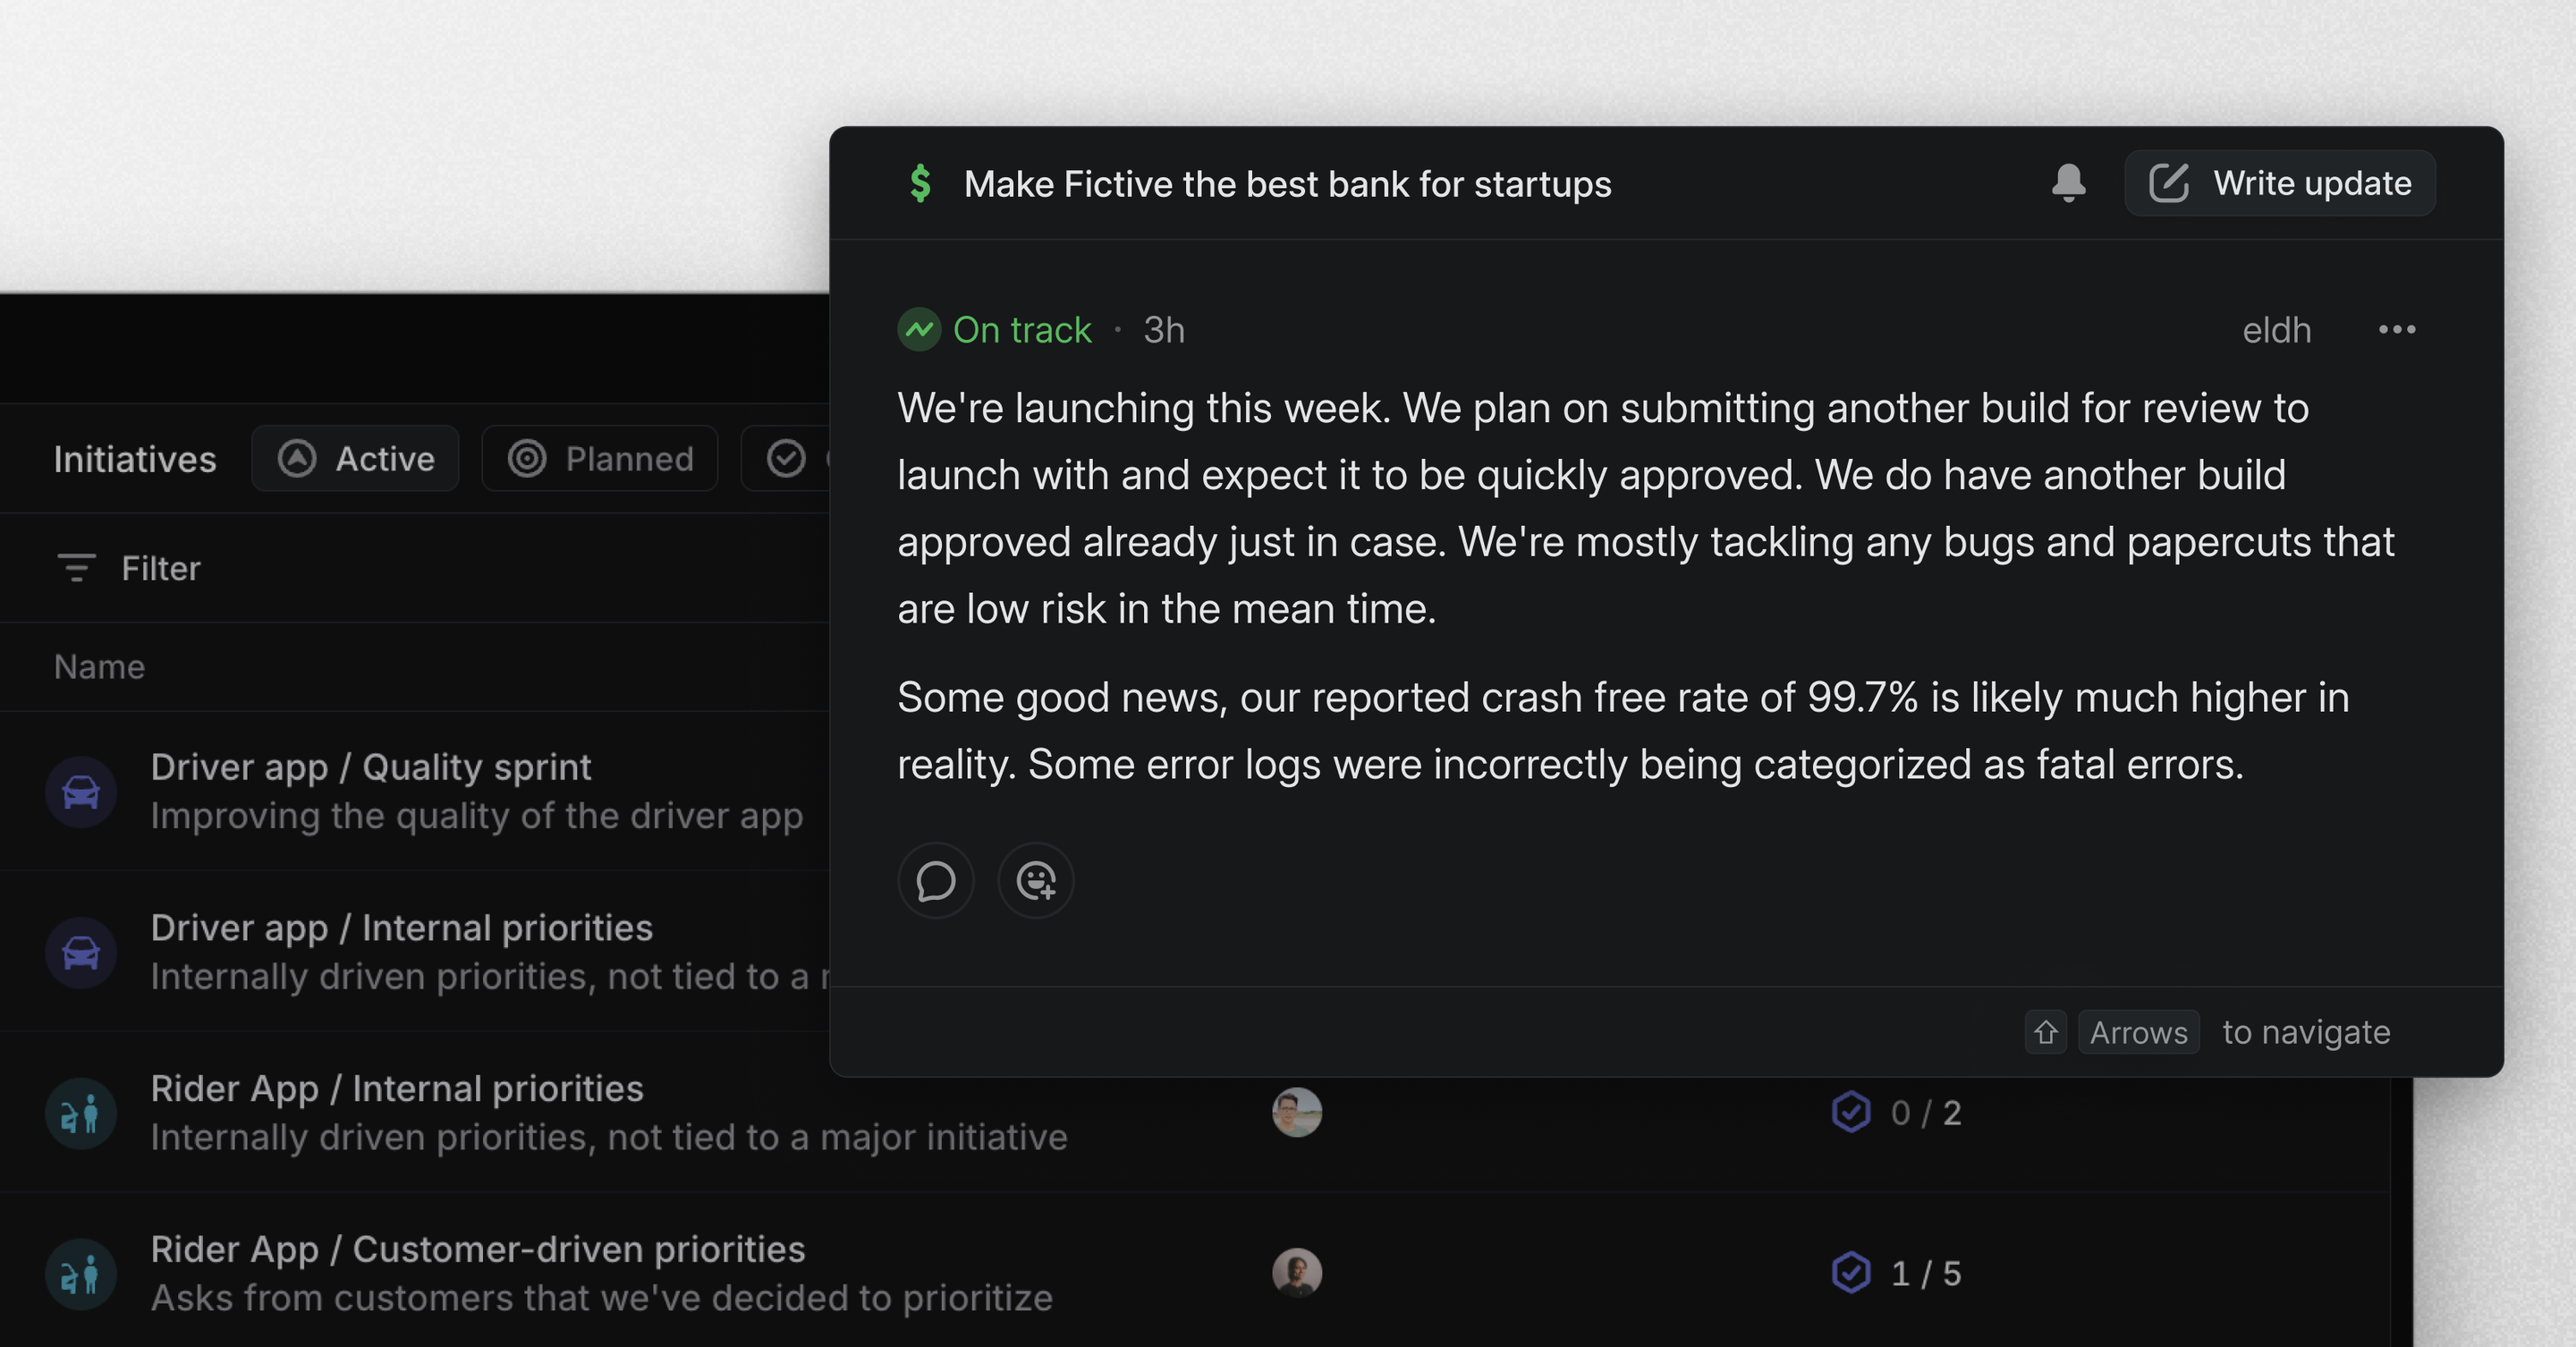Toggle the Planned initiatives filter
The image size is (2576, 1347).
599,458
